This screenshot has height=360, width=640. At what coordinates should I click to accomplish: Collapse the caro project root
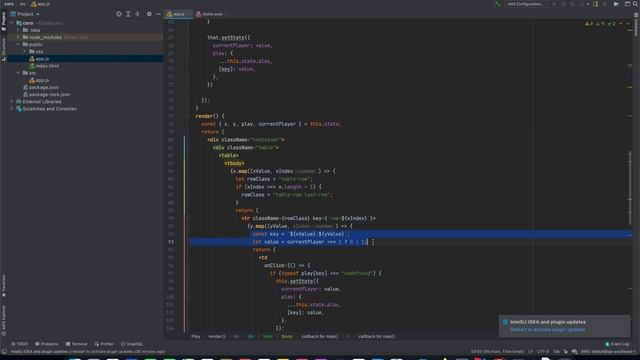point(12,23)
